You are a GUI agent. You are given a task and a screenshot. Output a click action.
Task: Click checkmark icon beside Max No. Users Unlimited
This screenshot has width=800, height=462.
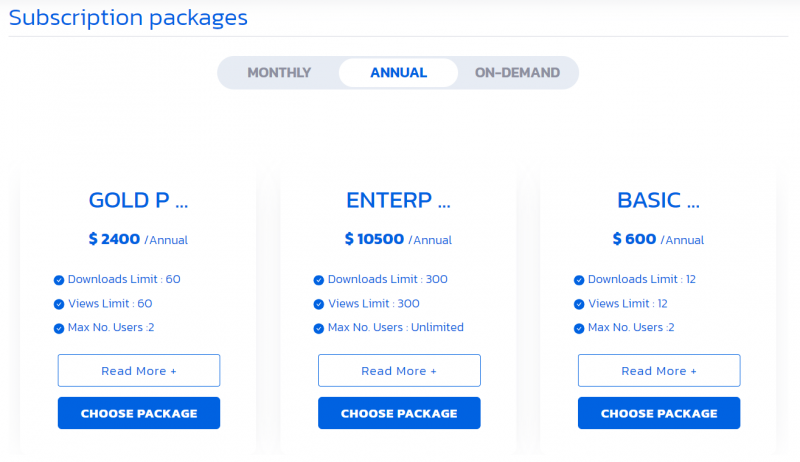click(x=318, y=328)
